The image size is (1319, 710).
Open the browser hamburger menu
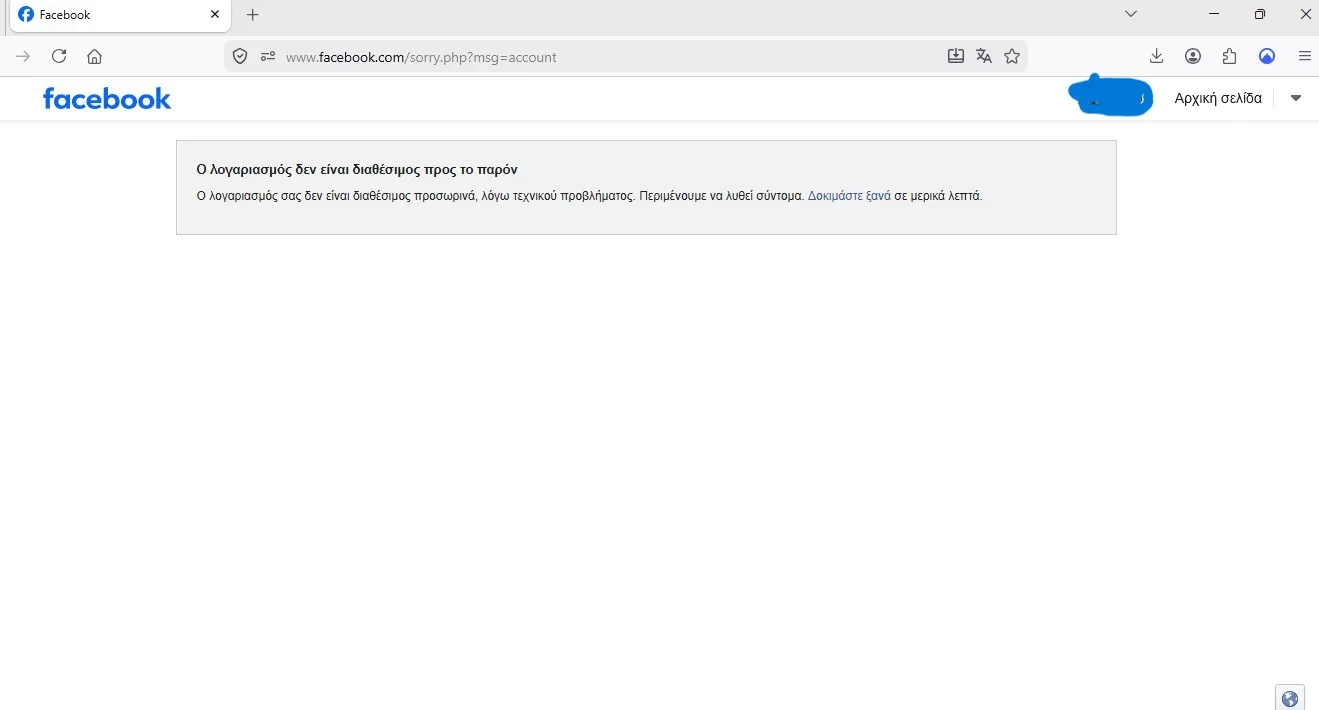tap(1304, 56)
